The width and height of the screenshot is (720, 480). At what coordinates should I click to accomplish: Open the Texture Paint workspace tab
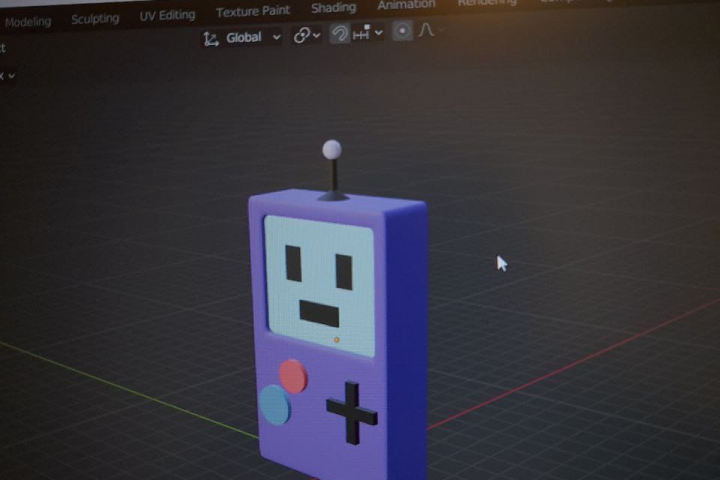[x=253, y=11]
